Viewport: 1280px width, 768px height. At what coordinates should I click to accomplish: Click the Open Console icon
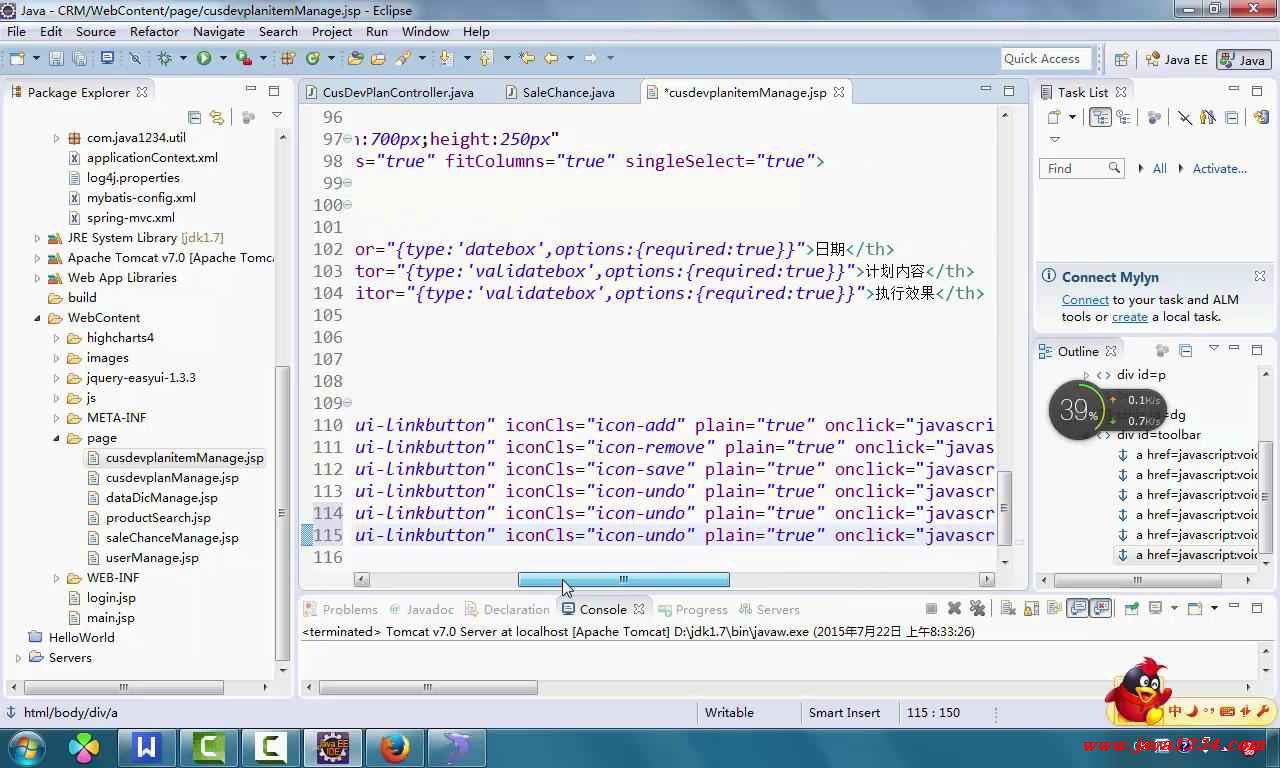pos(1194,608)
